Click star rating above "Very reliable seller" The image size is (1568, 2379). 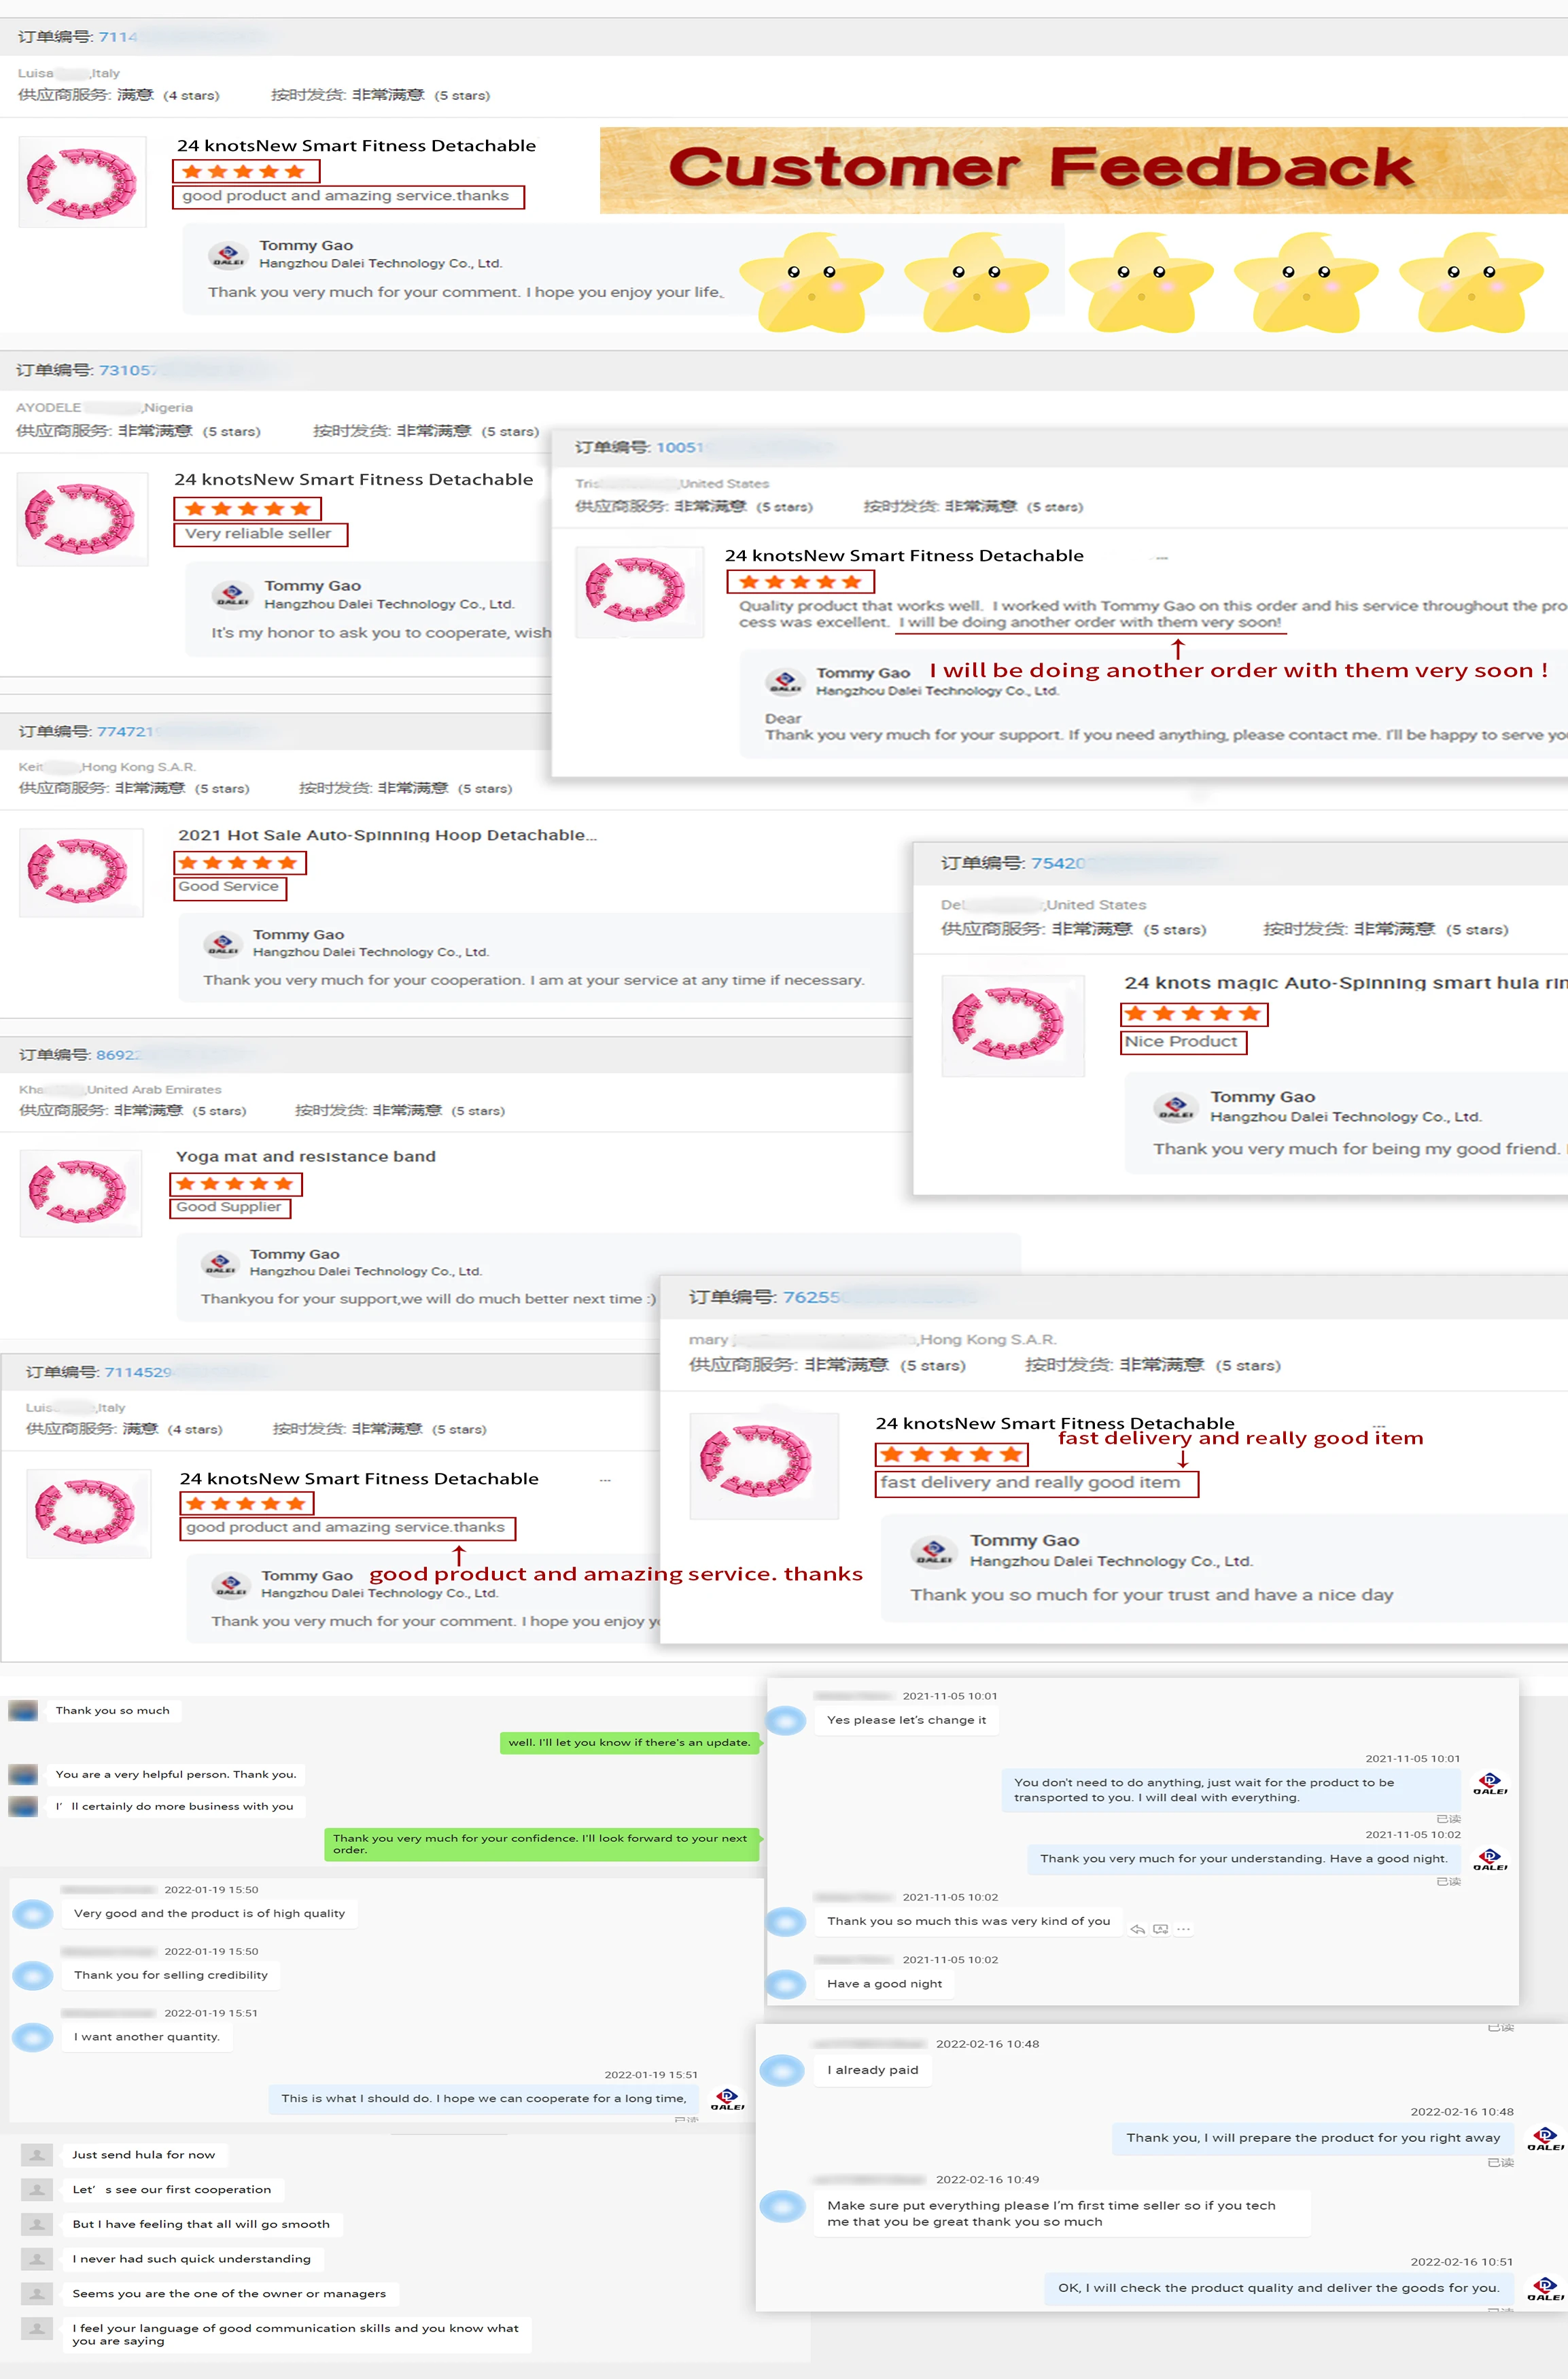pos(248,509)
